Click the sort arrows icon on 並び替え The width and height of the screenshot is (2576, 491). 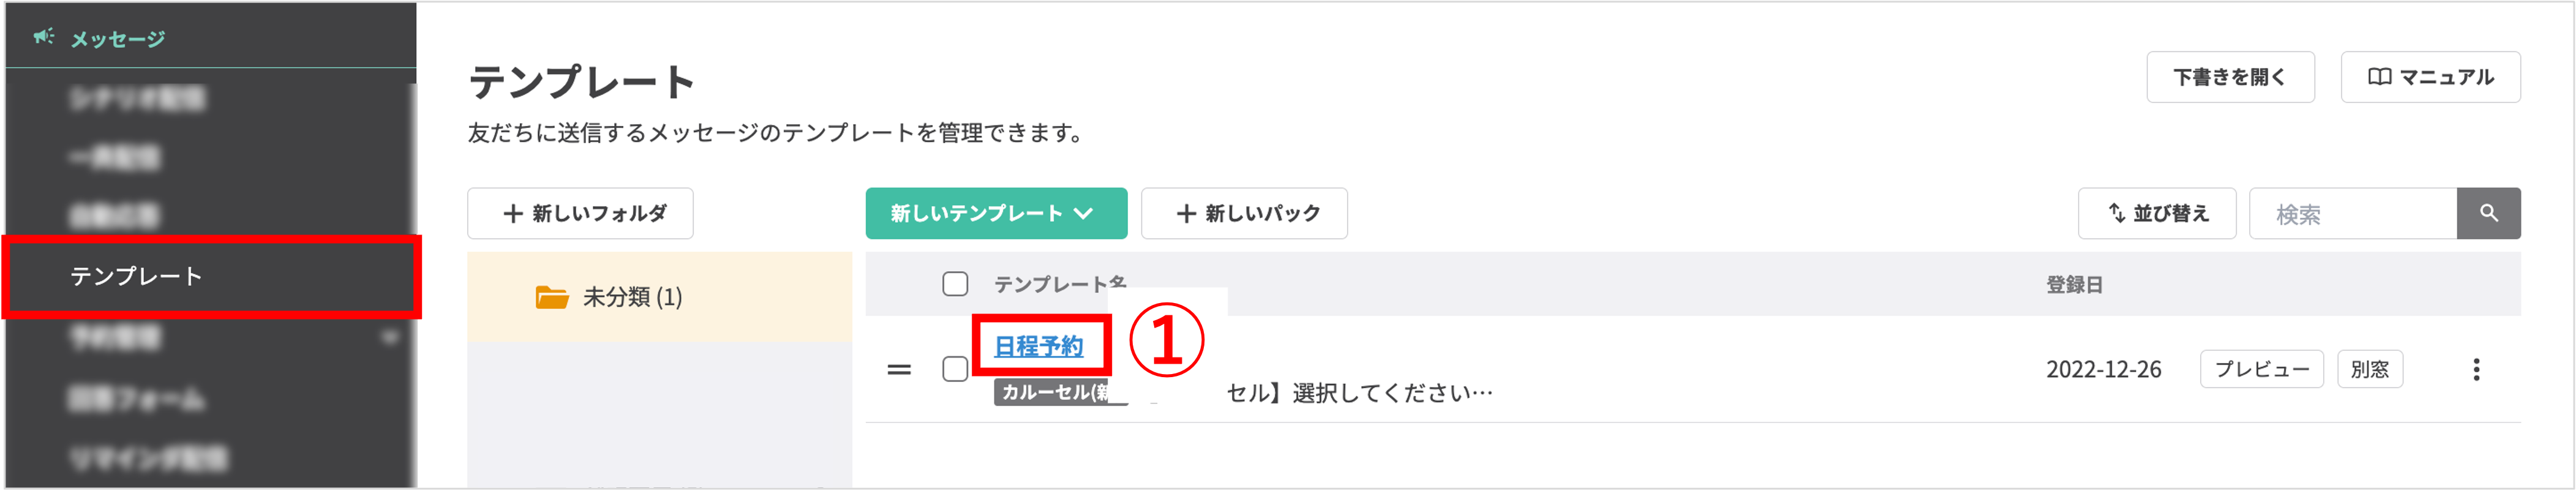pos(2116,213)
